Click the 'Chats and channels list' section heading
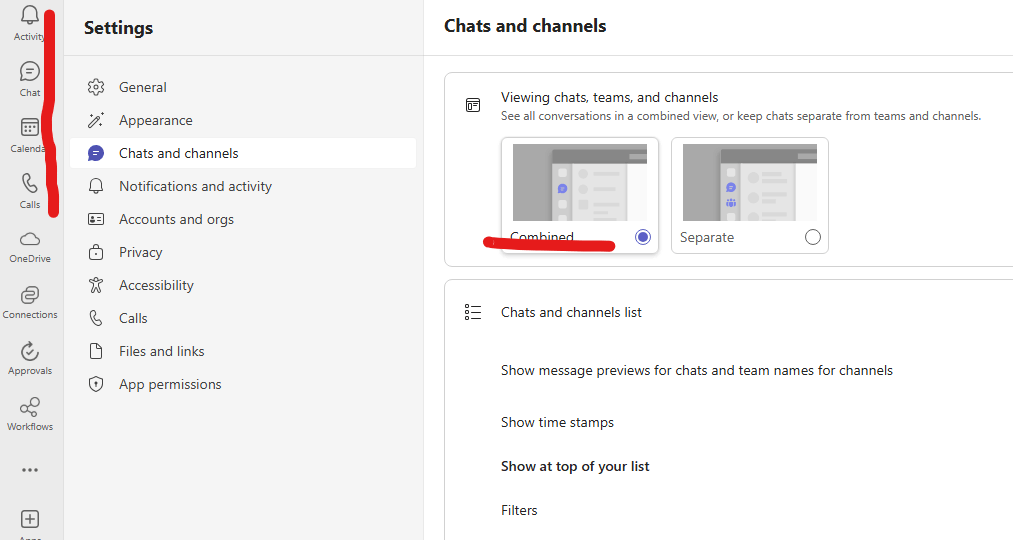Image resolution: width=1013 pixels, height=540 pixels. 571,313
